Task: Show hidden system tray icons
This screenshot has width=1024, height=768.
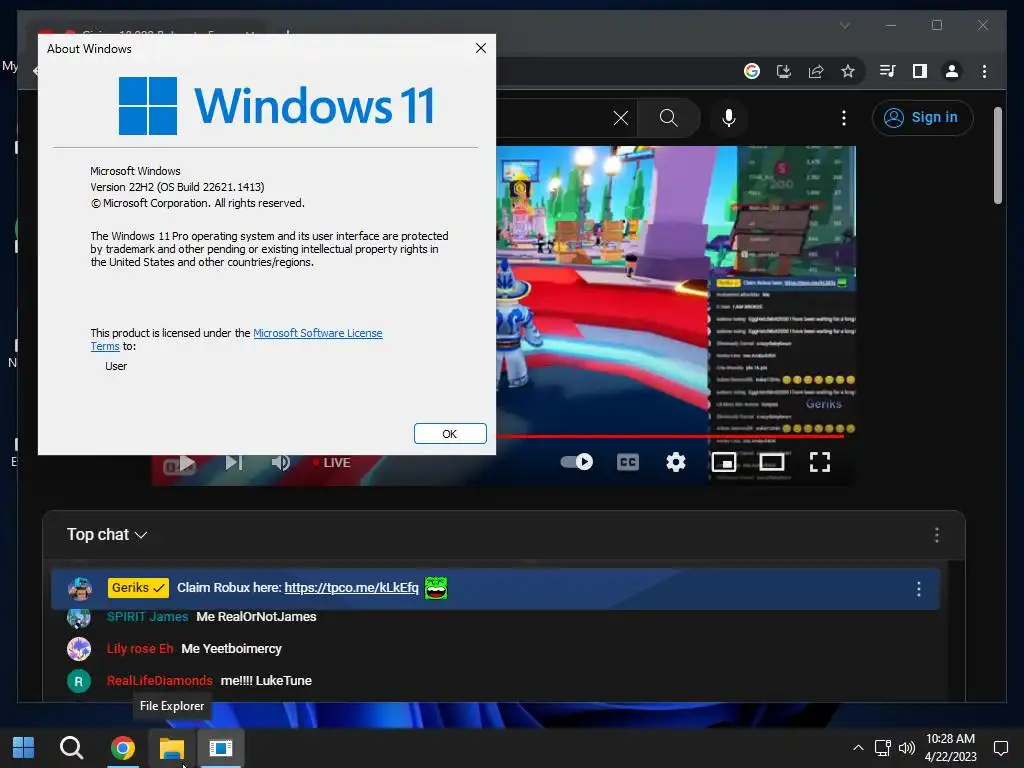Action: pyautogui.click(x=858, y=748)
